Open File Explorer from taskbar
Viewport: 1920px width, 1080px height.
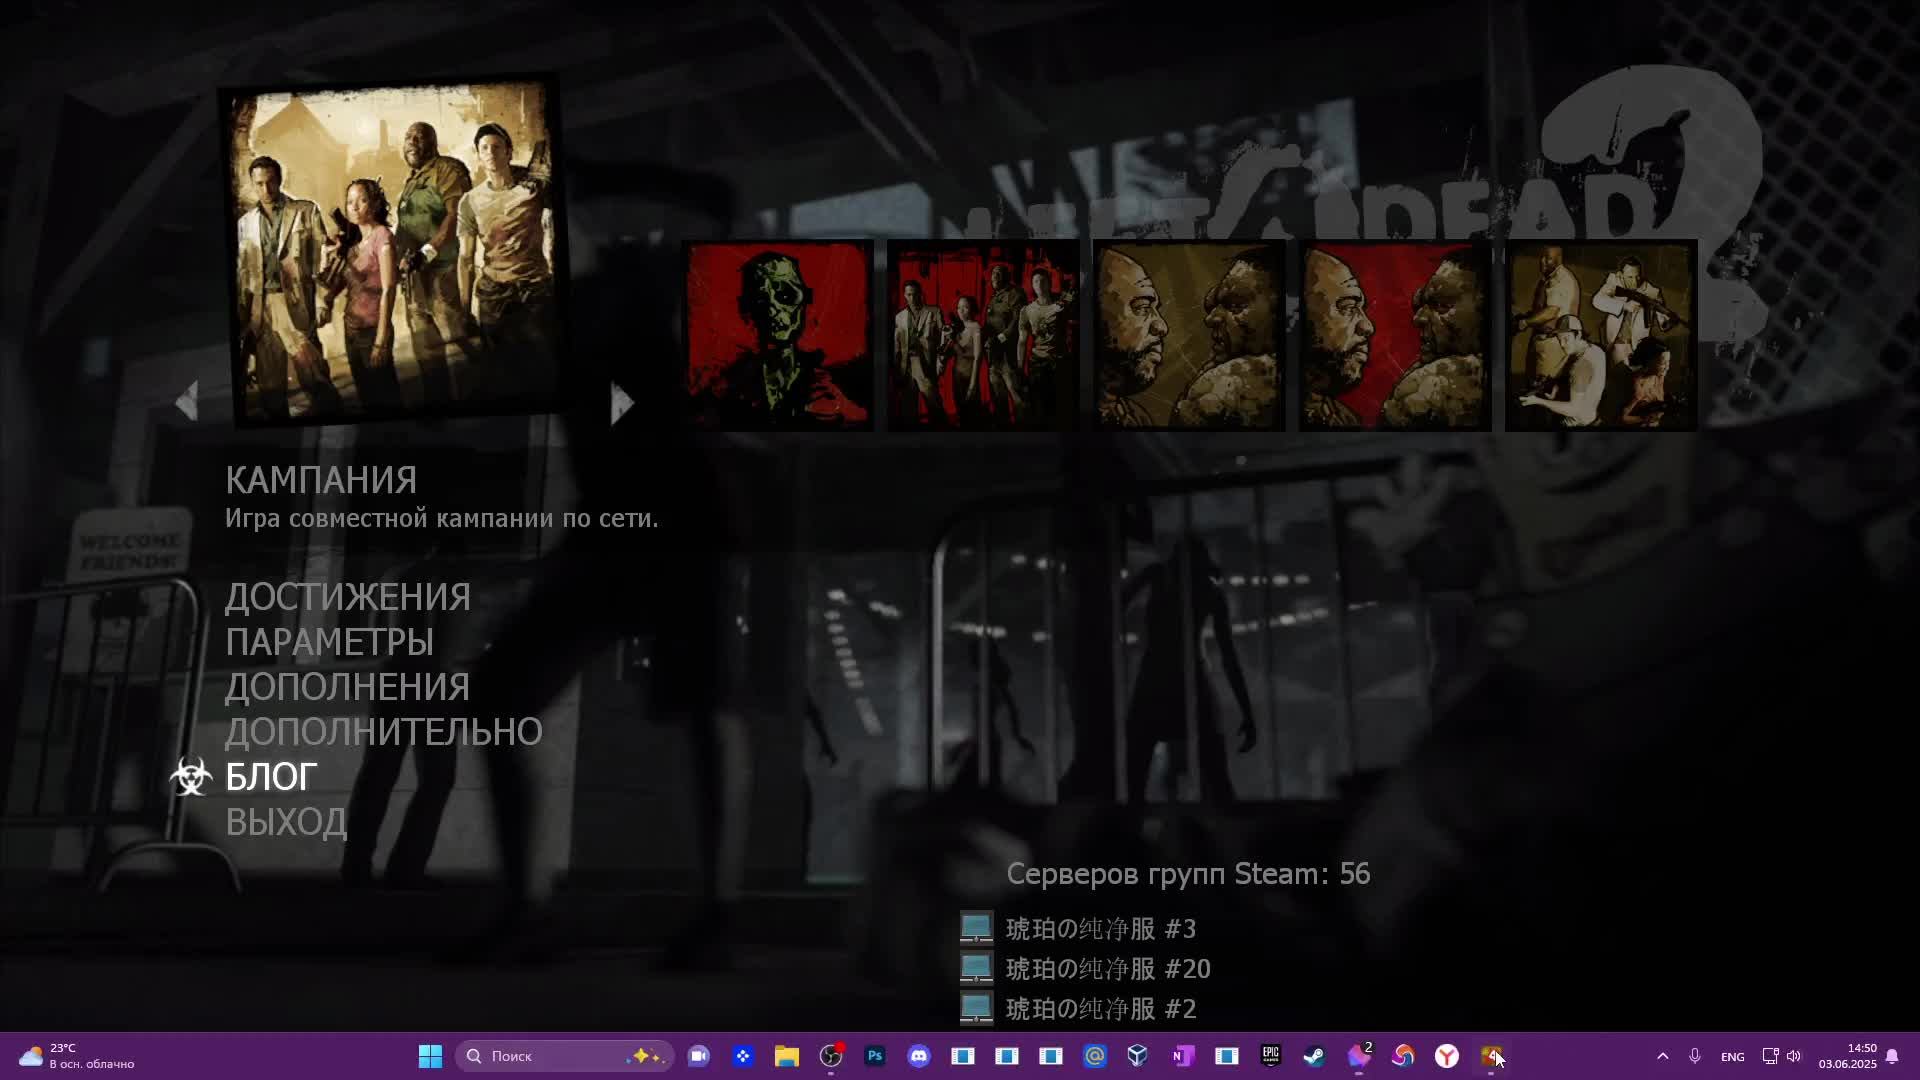tap(787, 1056)
